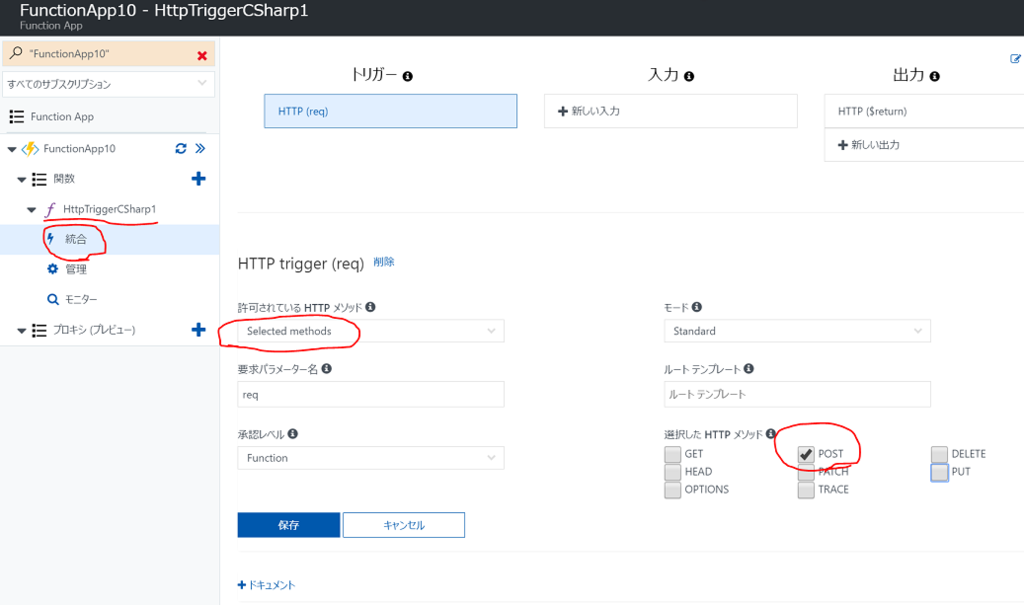Uncheck the POST method checkbox
The image size is (1024, 605).
coord(806,454)
